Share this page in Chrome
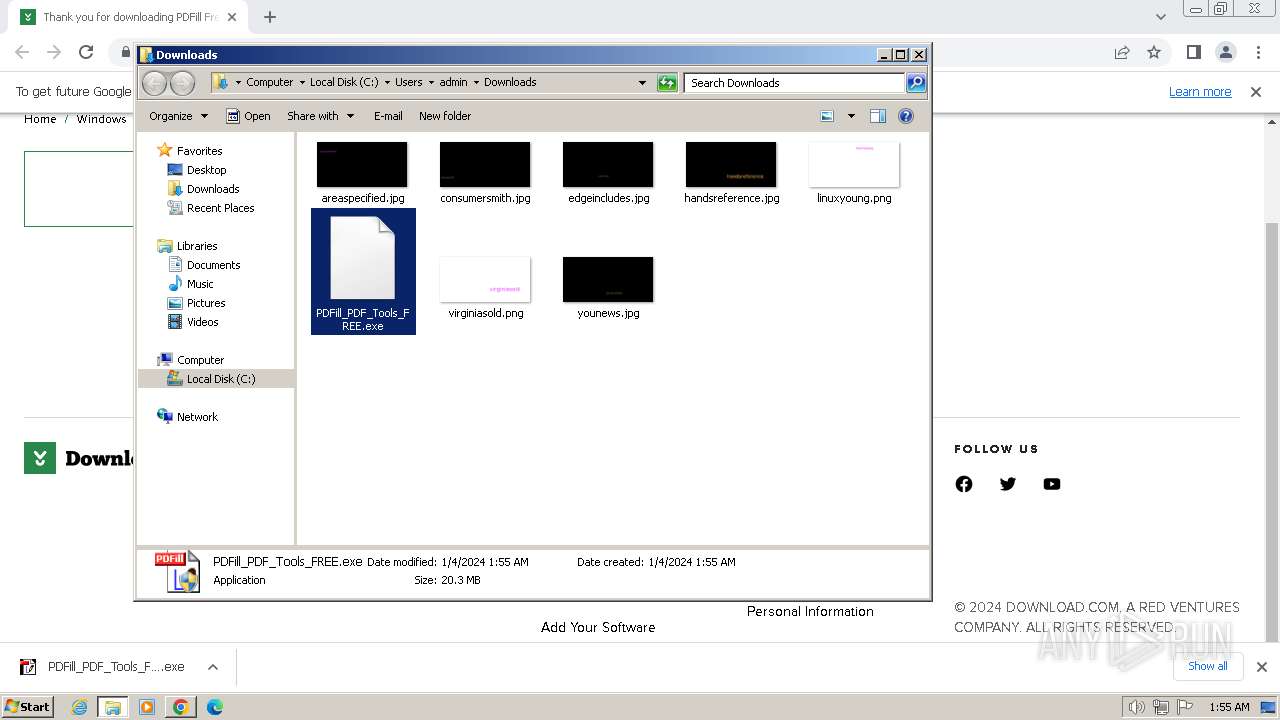Image resolution: width=1280 pixels, height=720 pixels. pyautogui.click(x=1122, y=52)
